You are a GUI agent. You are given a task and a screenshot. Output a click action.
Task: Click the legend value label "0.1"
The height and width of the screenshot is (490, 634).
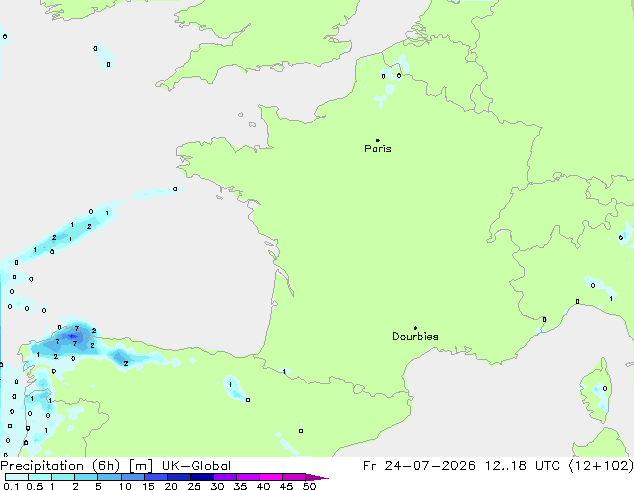pos(11,486)
